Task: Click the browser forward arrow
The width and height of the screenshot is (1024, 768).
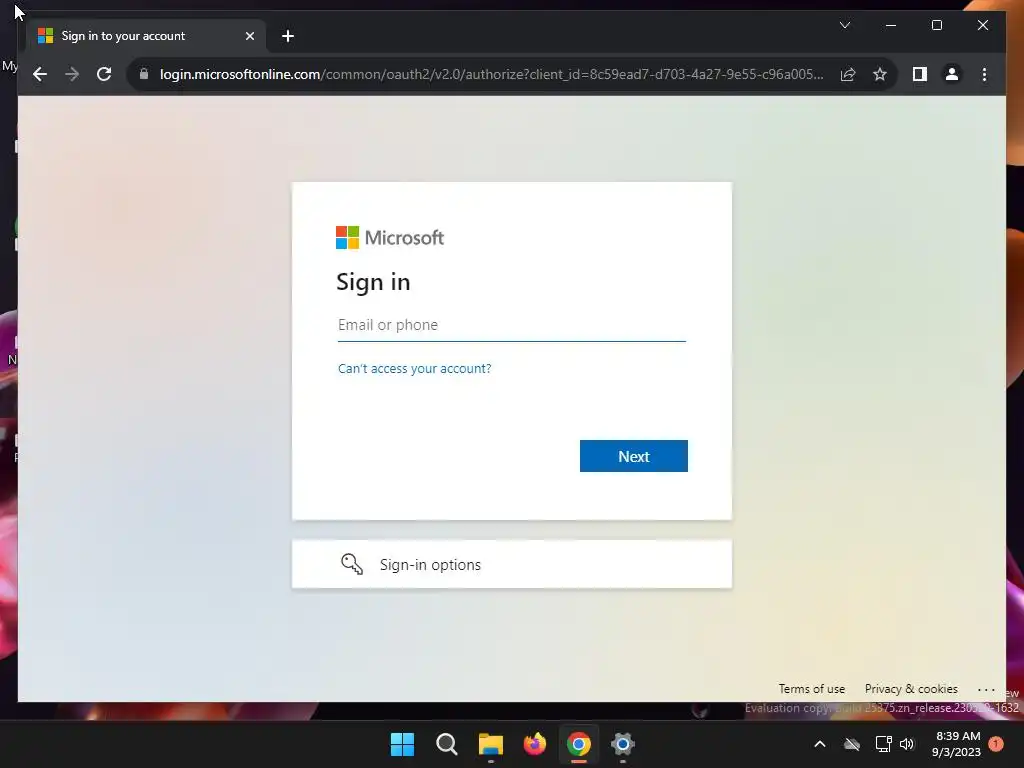Action: tap(72, 74)
